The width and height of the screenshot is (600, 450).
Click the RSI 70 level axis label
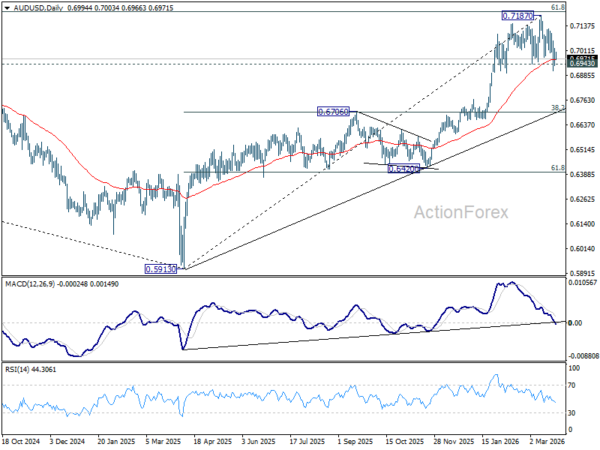point(572,385)
